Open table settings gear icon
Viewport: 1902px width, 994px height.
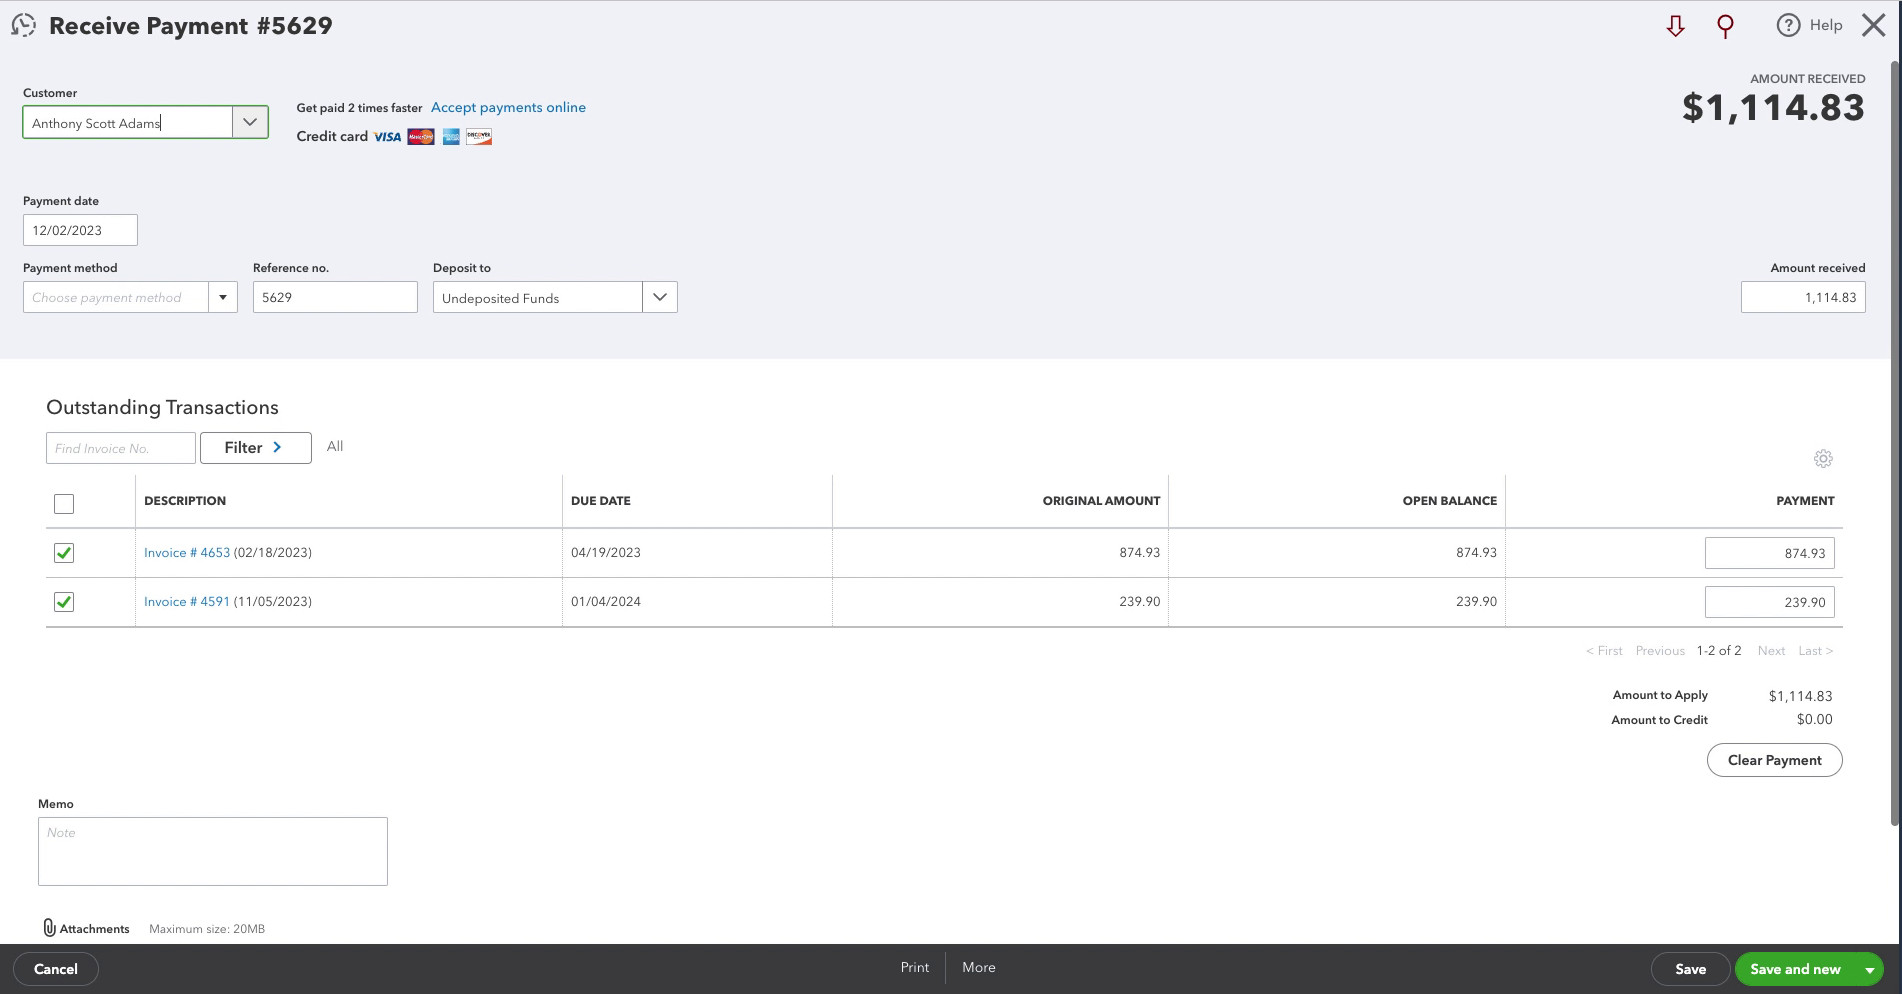1823,459
